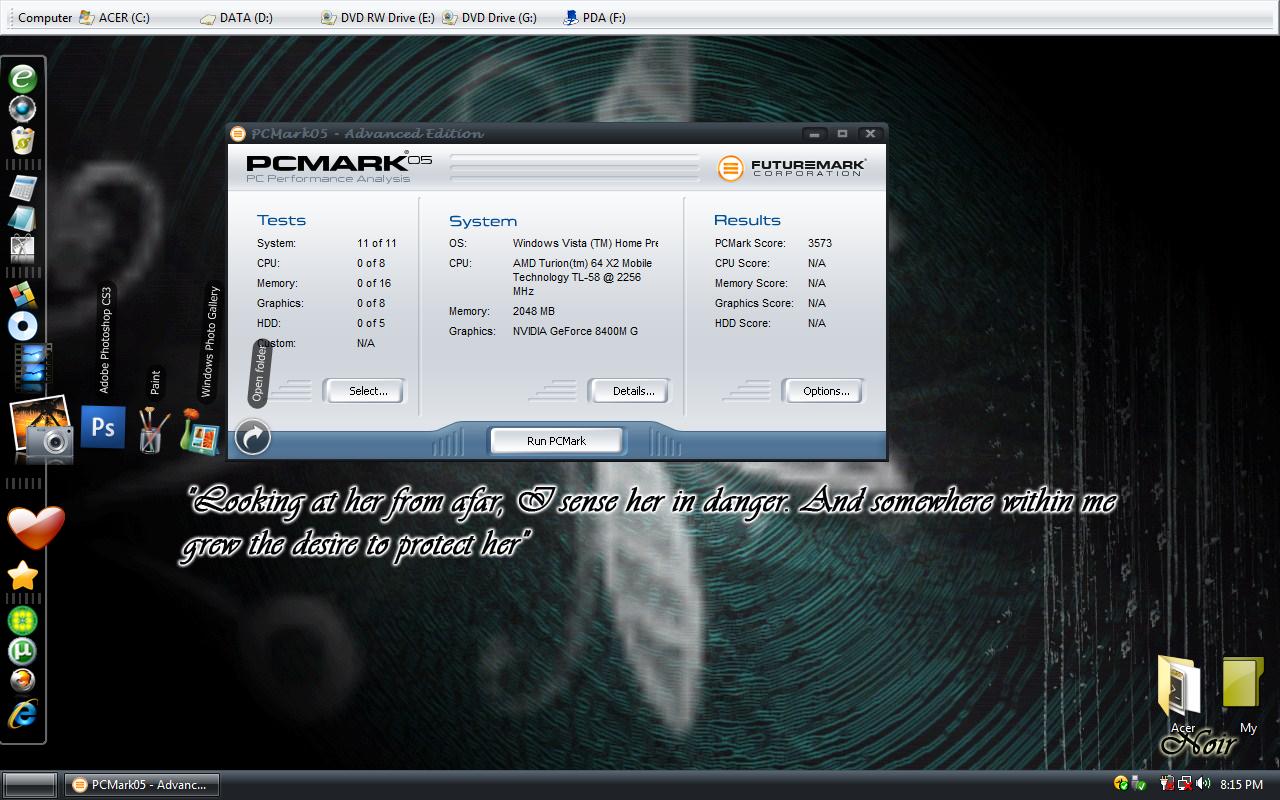Screen dimensions: 1280x800
Task: Launch Calculator from the dock
Action: coord(22,188)
